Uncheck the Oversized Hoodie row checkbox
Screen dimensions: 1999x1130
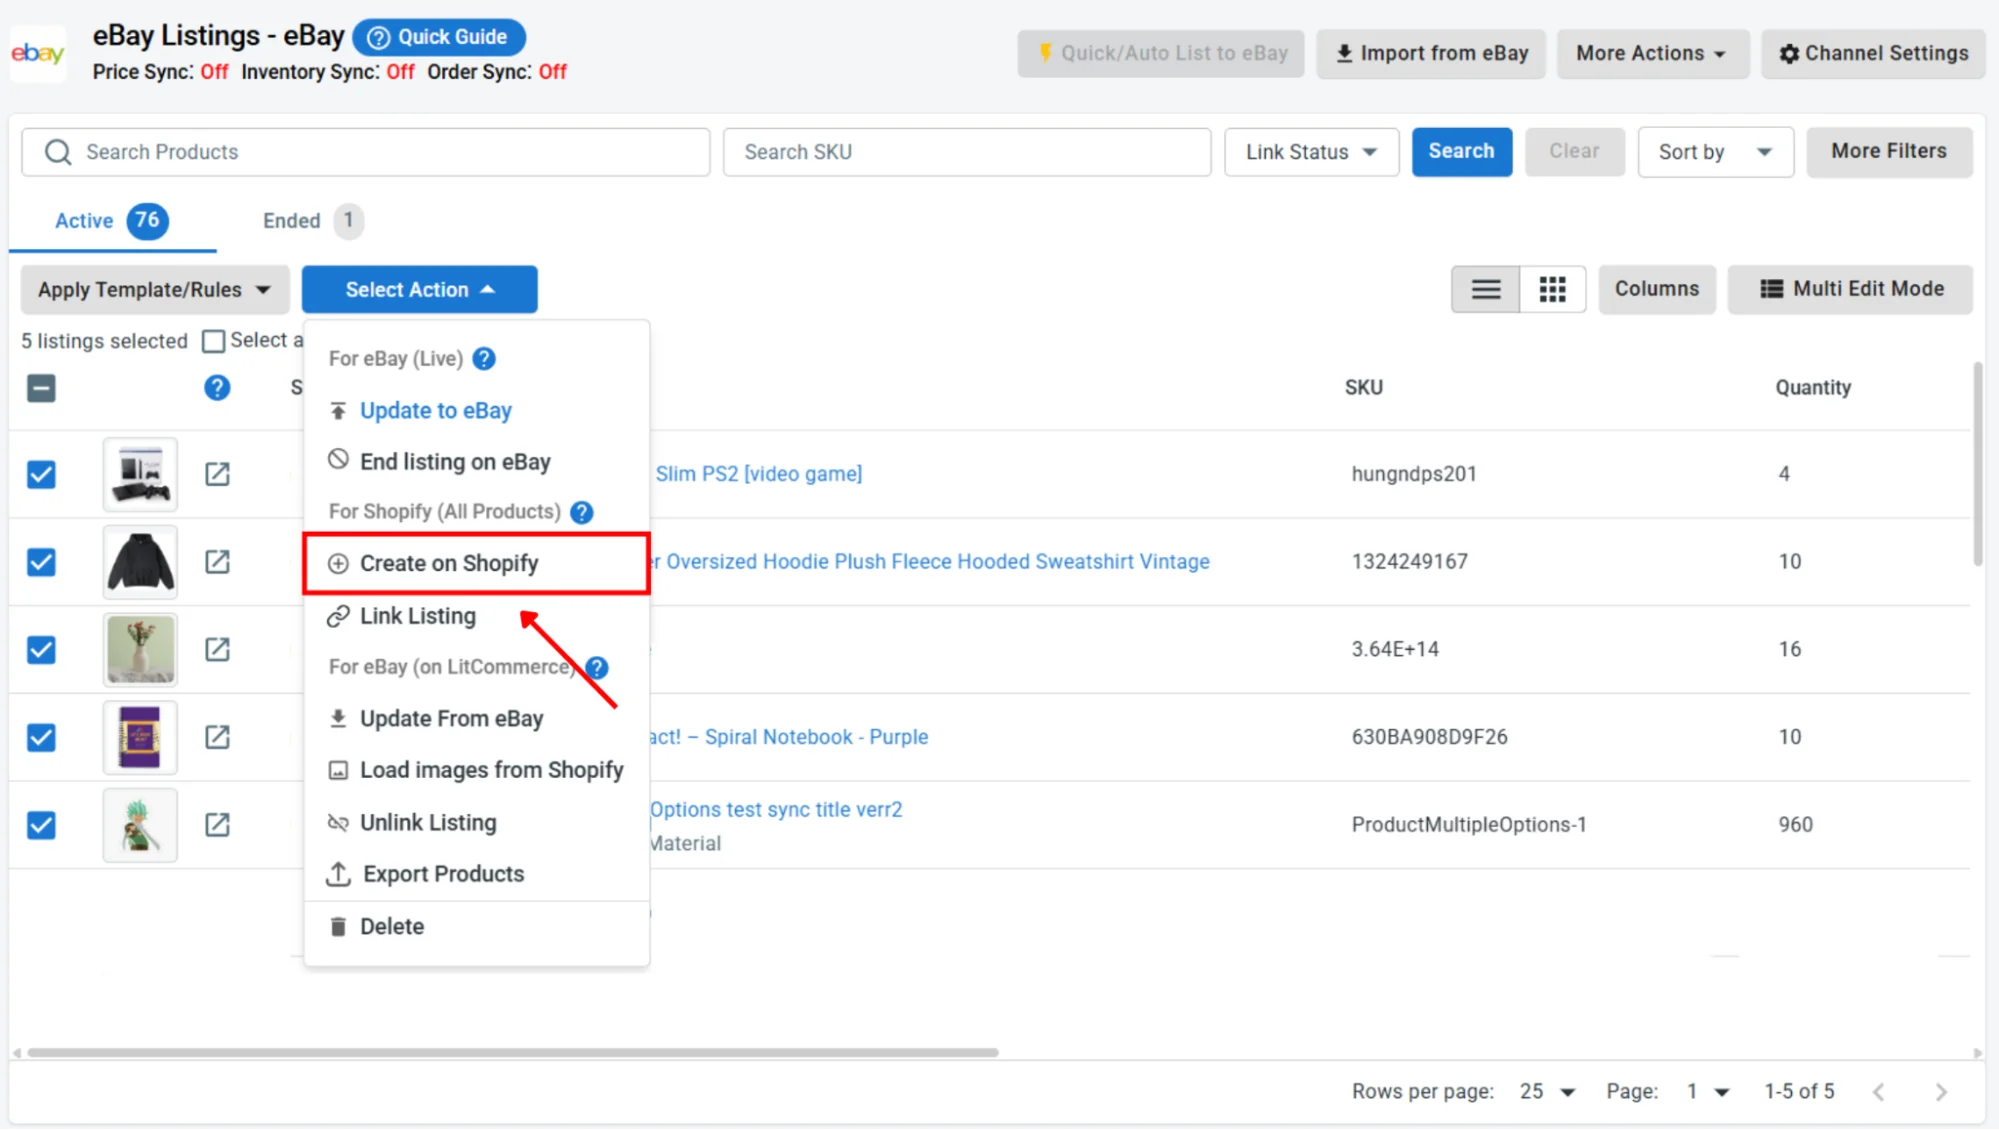(41, 562)
